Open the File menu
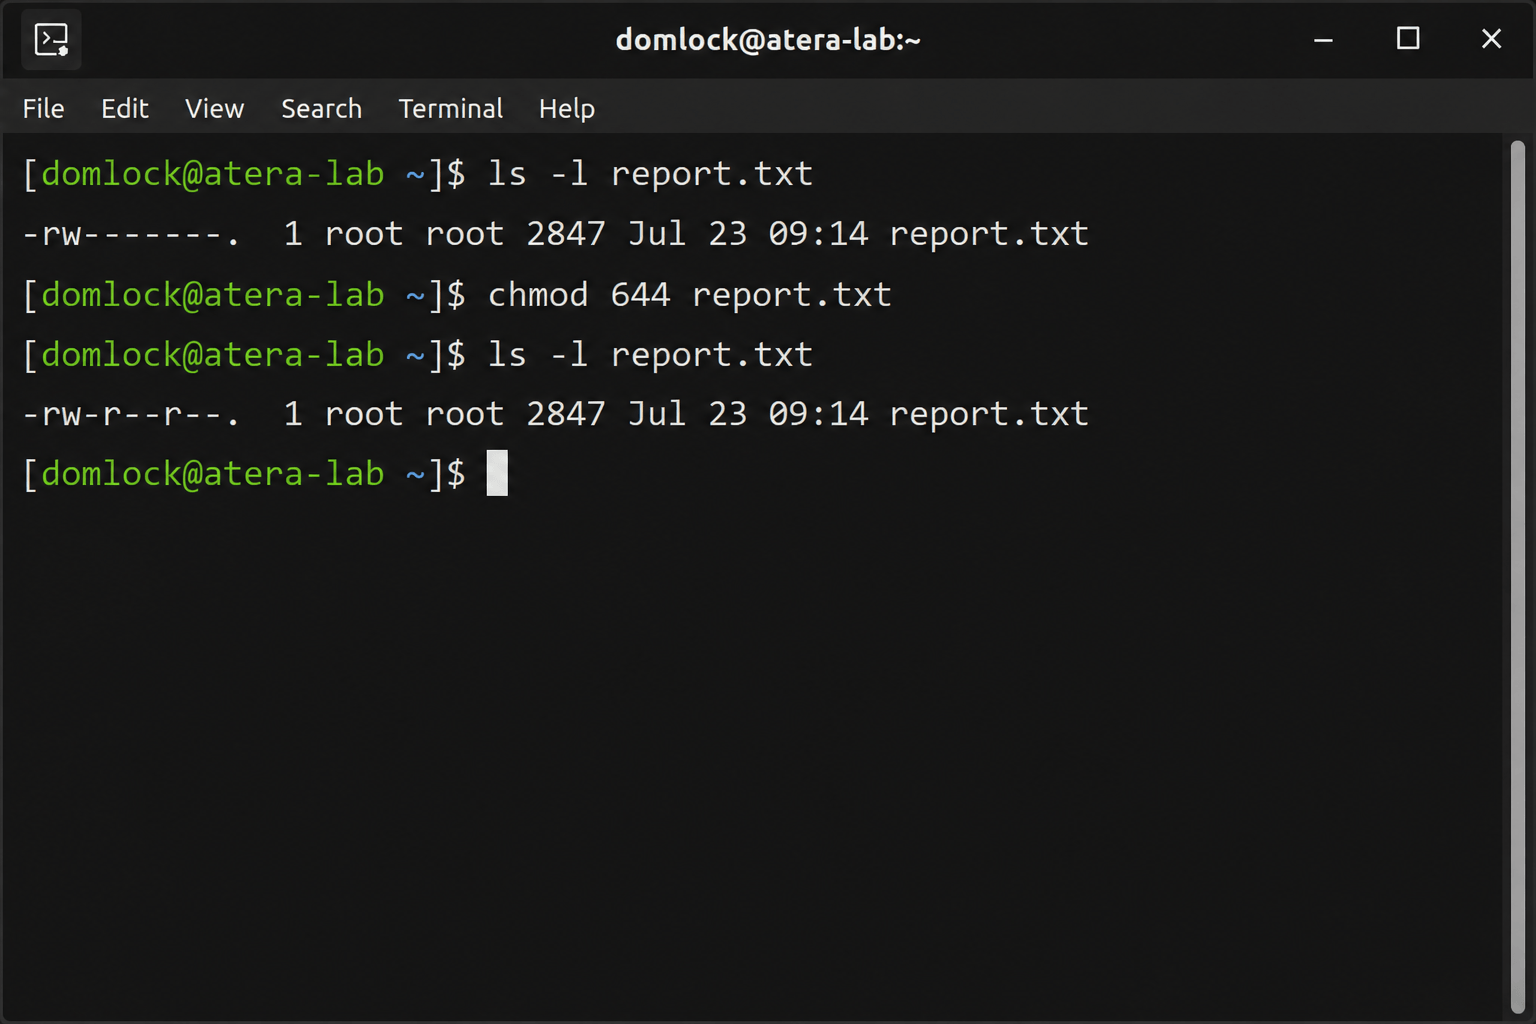This screenshot has height=1024, width=1536. pos(44,108)
